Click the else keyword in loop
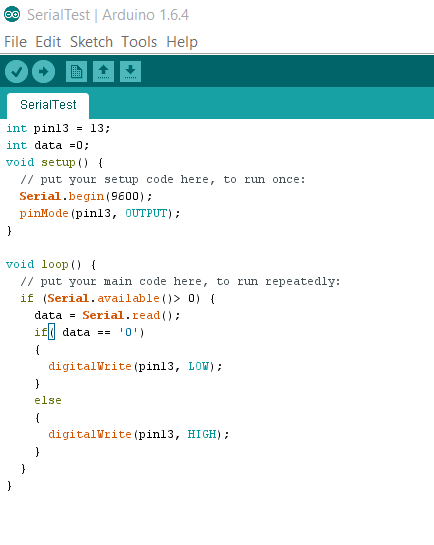The height and width of the screenshot is (545, 434). tap(48, 400)
